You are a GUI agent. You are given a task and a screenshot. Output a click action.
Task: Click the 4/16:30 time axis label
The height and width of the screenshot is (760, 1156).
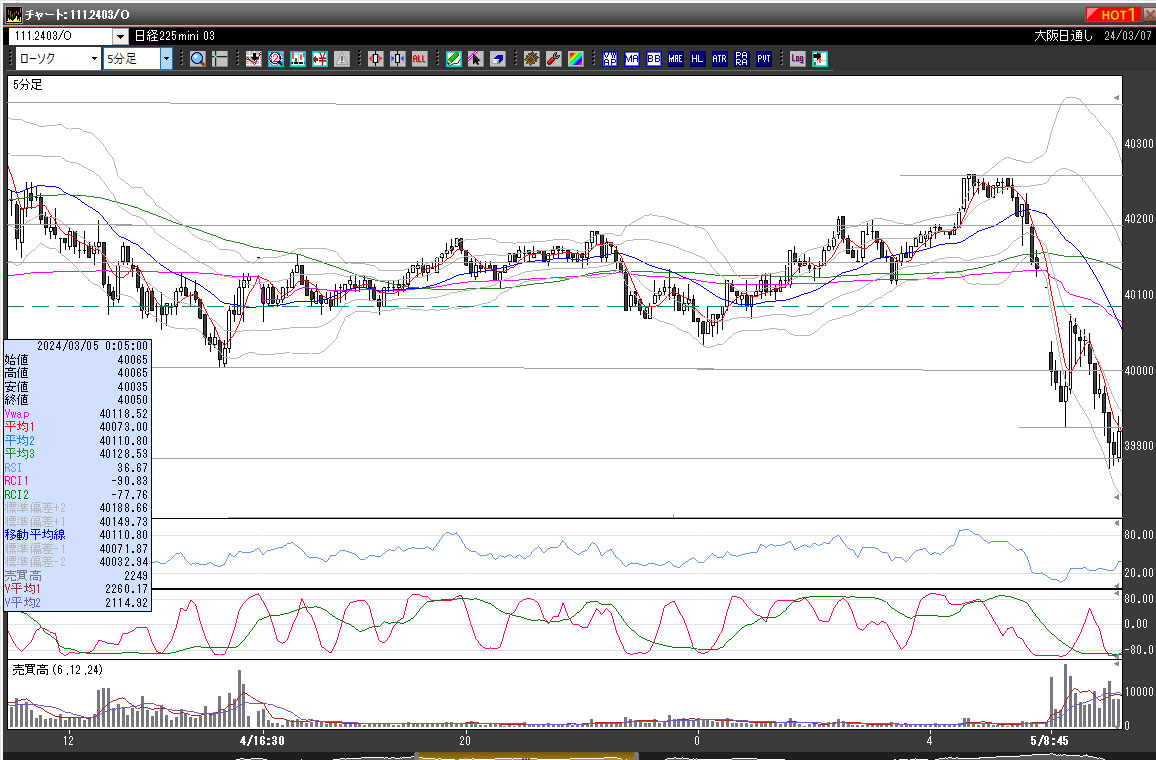click(x=262, y=740)
